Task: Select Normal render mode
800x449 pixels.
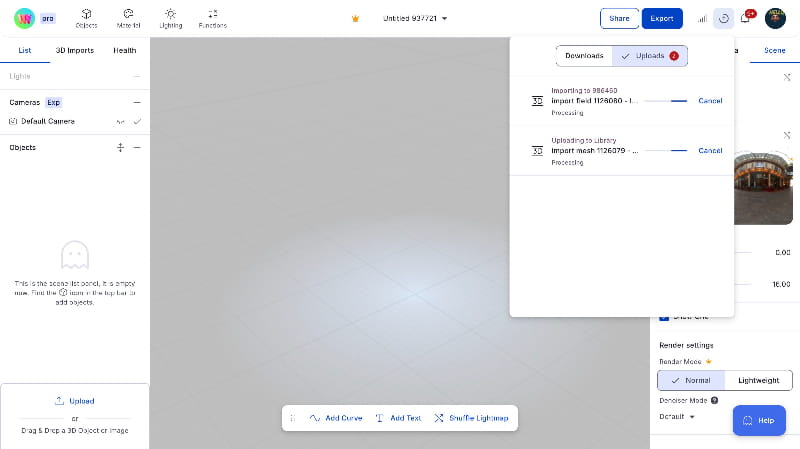Action: [x=691, y=380]
